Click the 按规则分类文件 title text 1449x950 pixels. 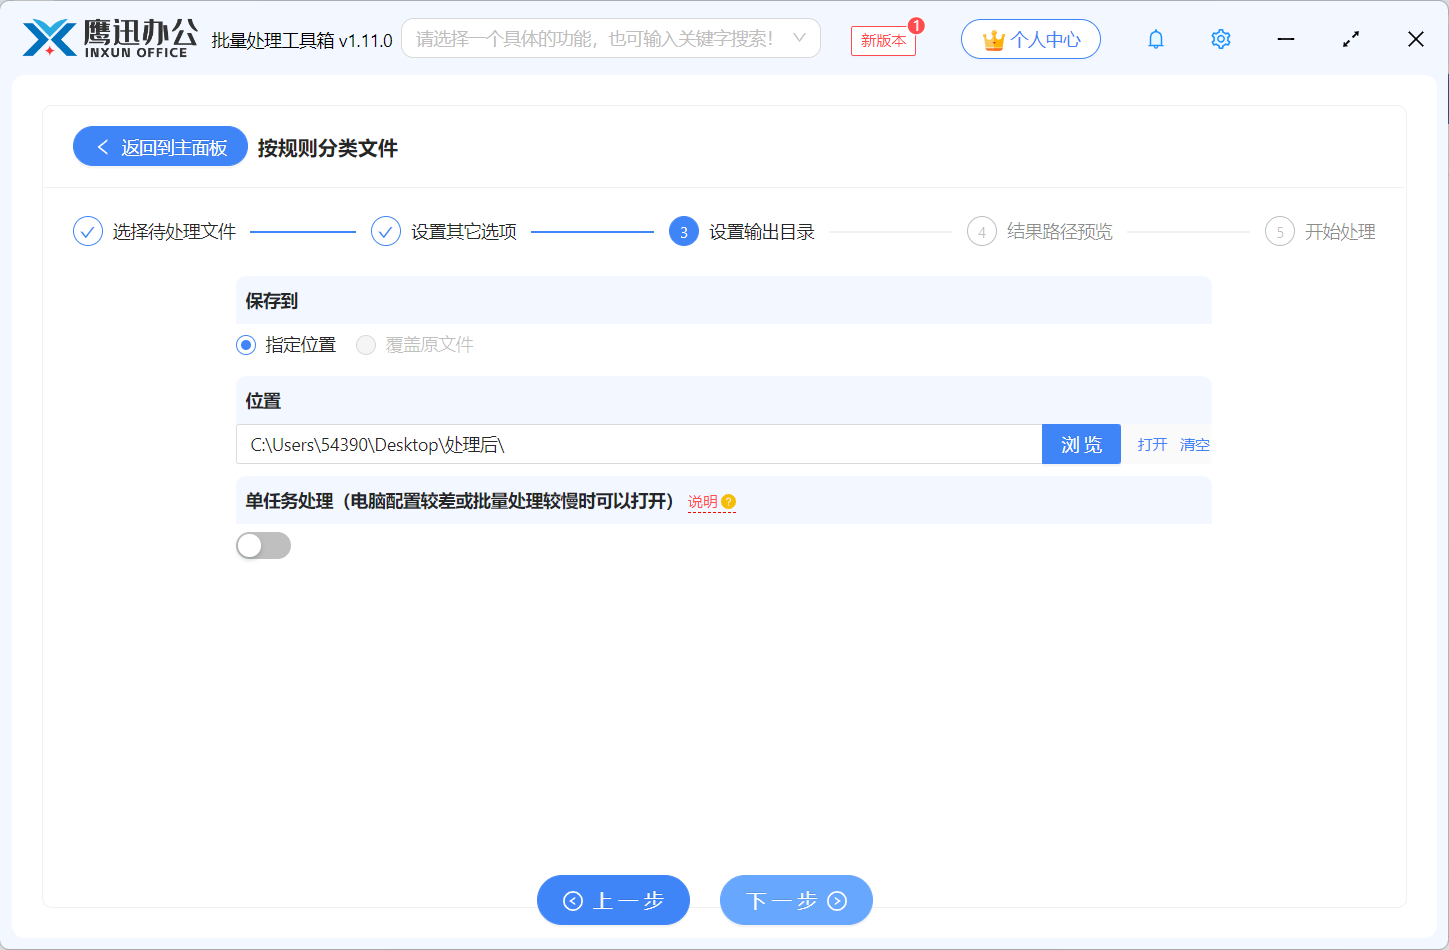point(328,148)
